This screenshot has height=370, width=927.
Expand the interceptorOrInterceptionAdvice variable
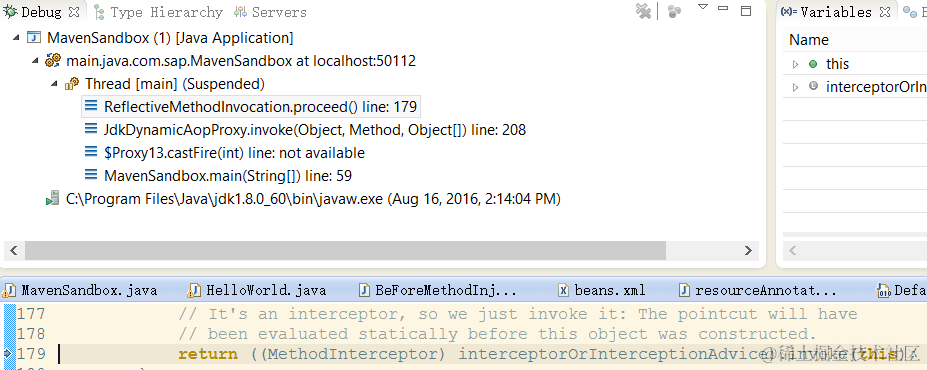click(795, 87)
